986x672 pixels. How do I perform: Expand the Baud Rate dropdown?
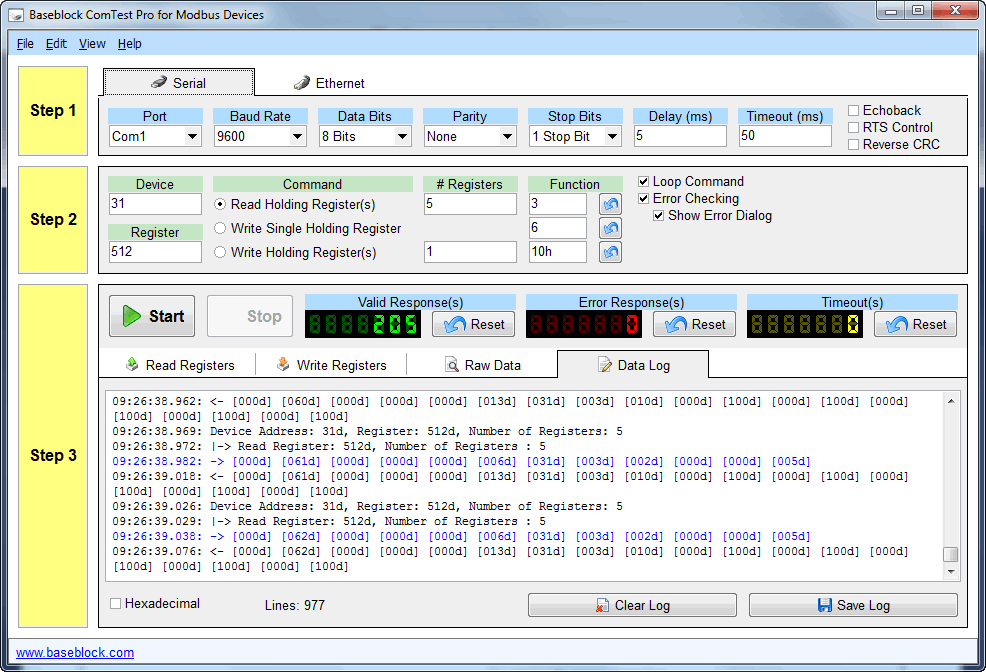(x=297, y=136)
